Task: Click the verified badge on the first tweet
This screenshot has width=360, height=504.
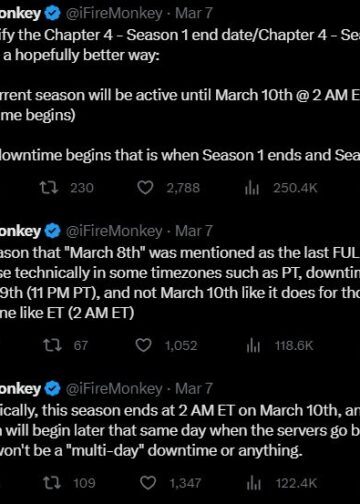Action: coord(52,14)
